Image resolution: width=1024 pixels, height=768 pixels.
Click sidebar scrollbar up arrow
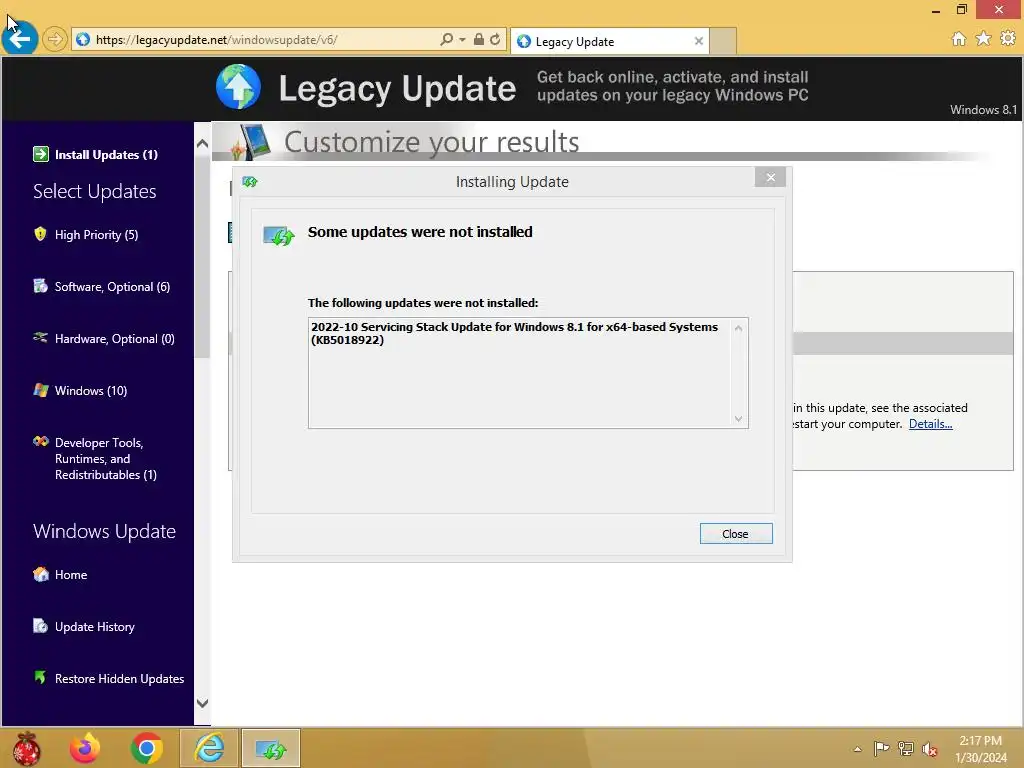coord(202,144)
